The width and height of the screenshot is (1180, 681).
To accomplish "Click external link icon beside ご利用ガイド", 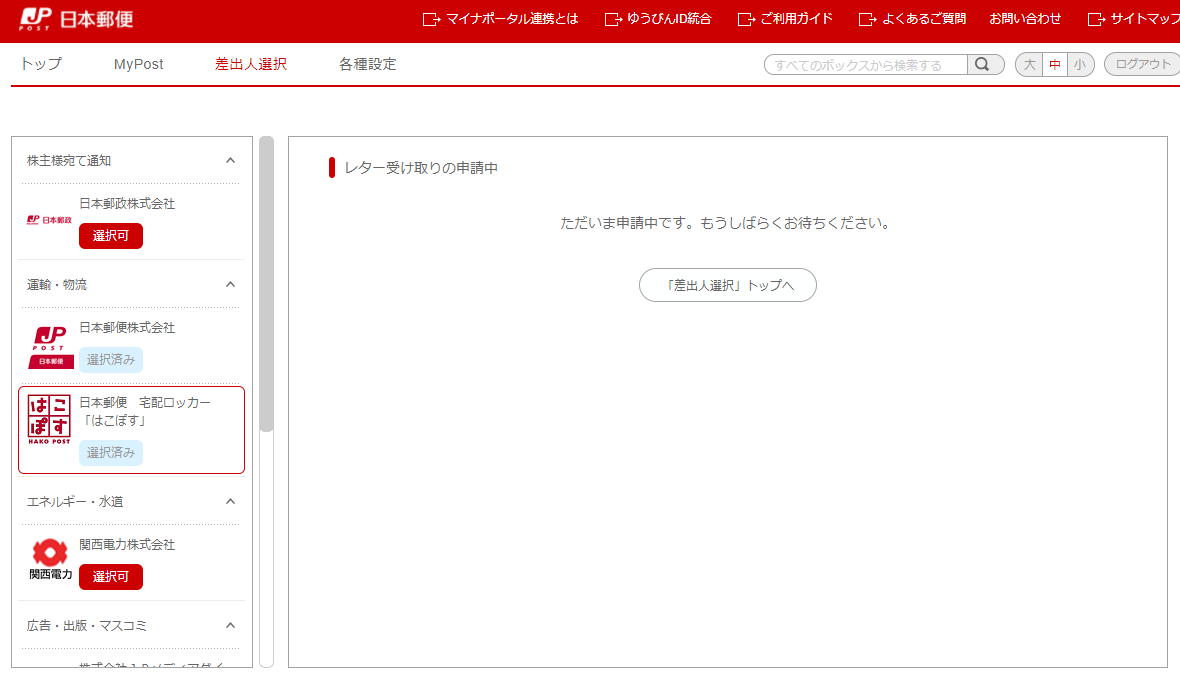I will point(746,20).
